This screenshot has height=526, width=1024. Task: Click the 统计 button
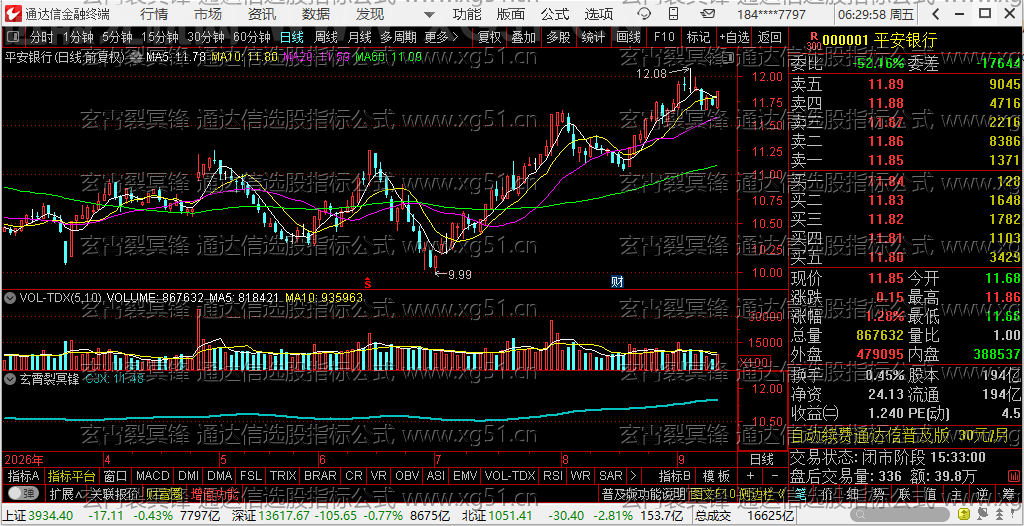(593, 38)
